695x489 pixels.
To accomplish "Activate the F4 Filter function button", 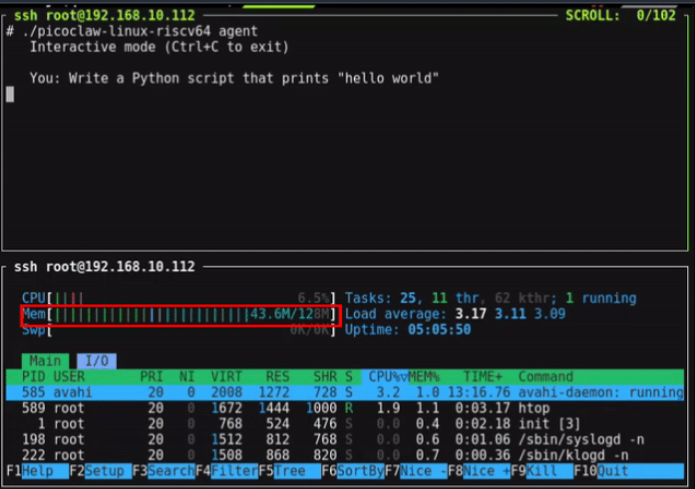I will point(226,470).
